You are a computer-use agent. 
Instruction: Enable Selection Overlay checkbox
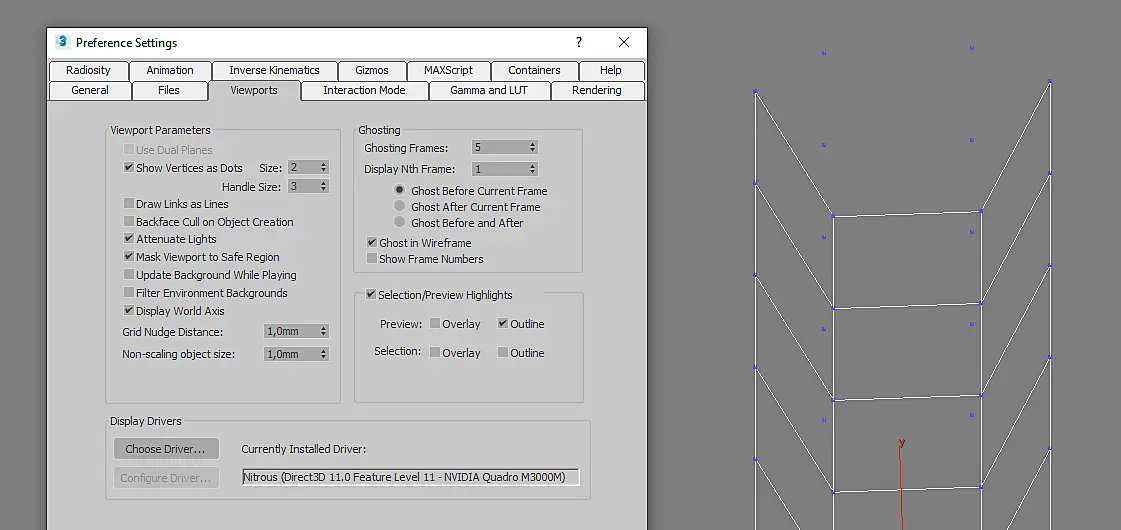click(x=435, y=352)
